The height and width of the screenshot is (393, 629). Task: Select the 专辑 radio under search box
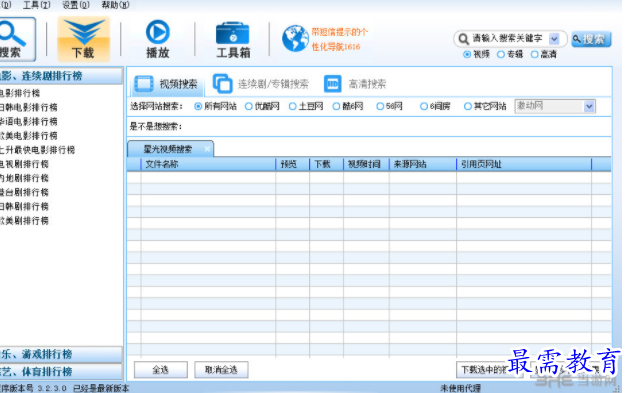pos(501,54)
